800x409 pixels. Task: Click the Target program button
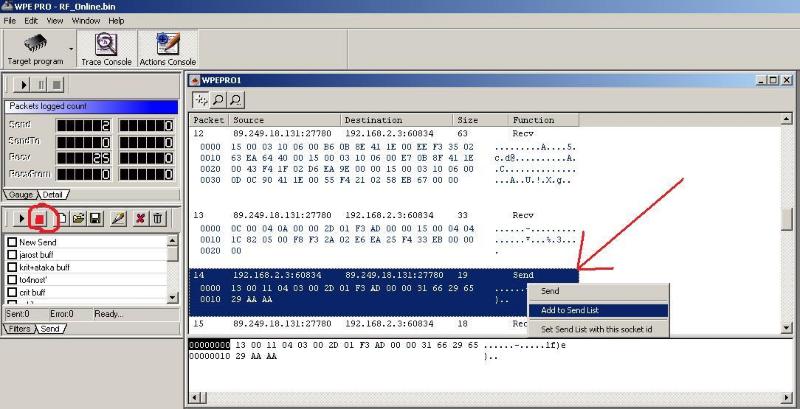click(35, 48)
